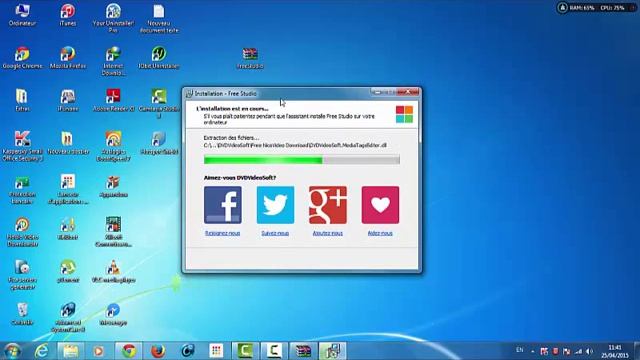The height and width of the screenshot is (360, 640).
Task: Click the RAM and CPU monitor widget
Action: 595,7
